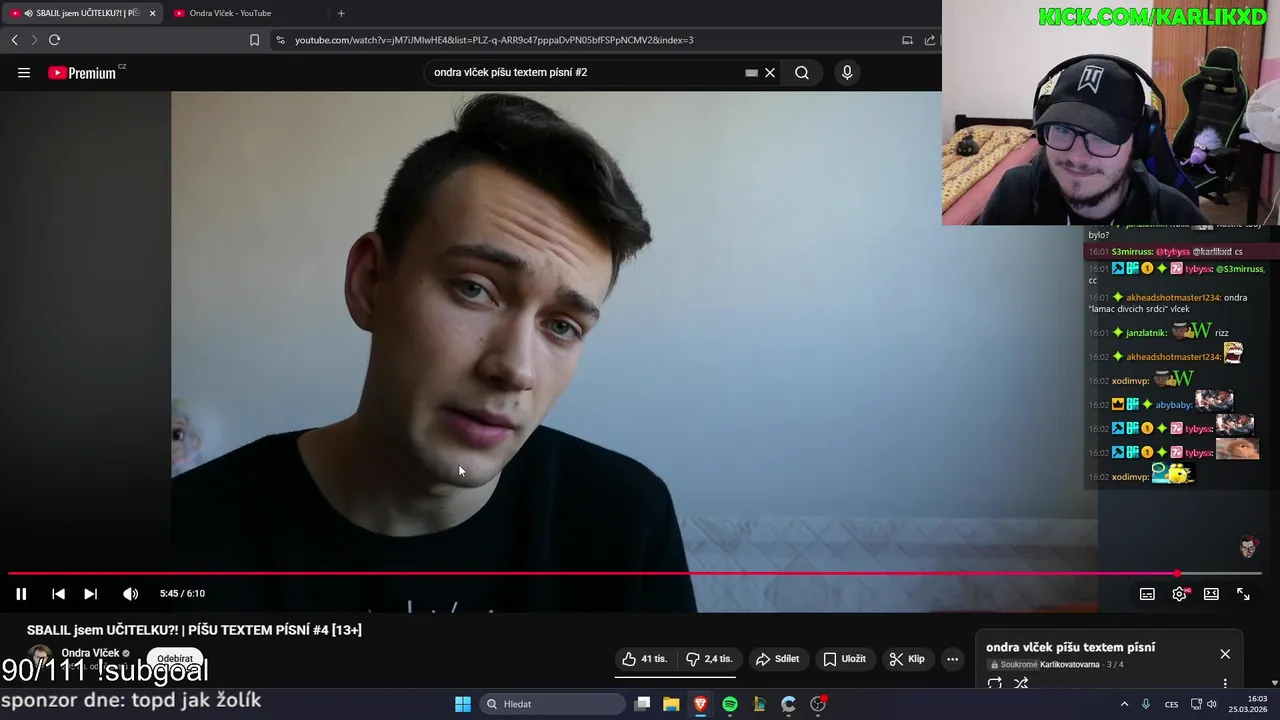1280x720 pixels.
Task: Share page via address bar icon
Action: tap(930, 40)
